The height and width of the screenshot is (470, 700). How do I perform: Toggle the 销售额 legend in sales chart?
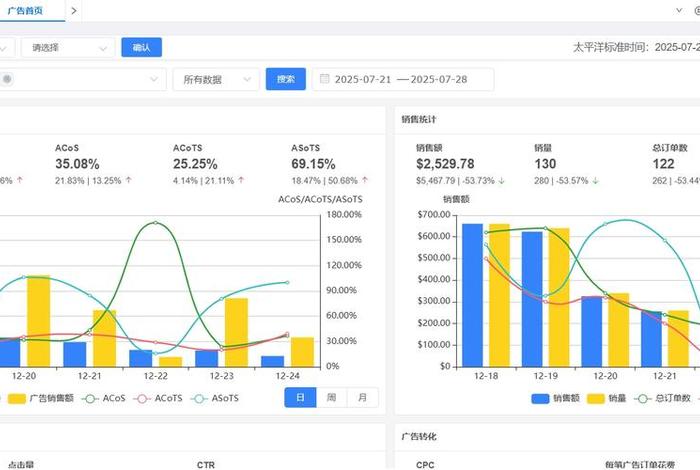click(x=555, y=398)
